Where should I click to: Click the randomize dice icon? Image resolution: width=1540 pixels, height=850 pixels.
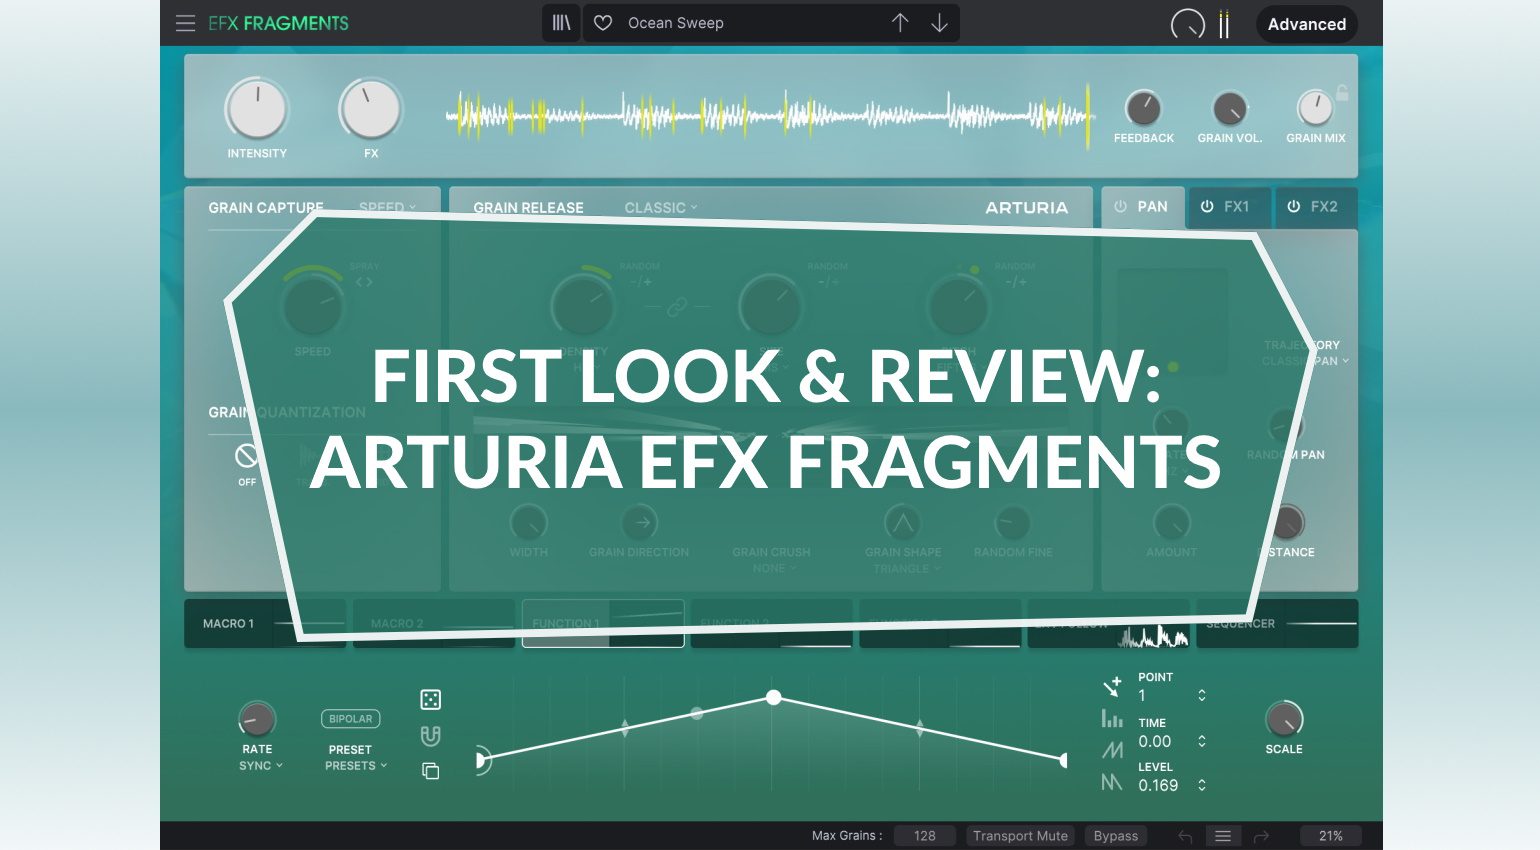[430, 699]
